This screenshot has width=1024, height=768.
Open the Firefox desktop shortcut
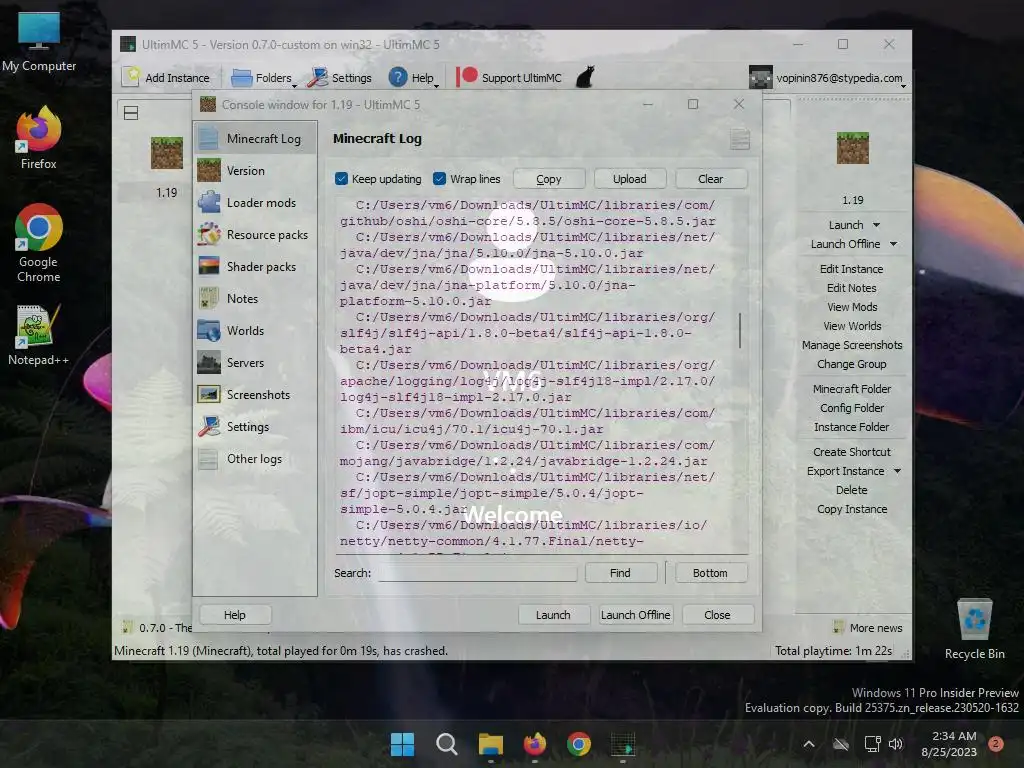39,138
